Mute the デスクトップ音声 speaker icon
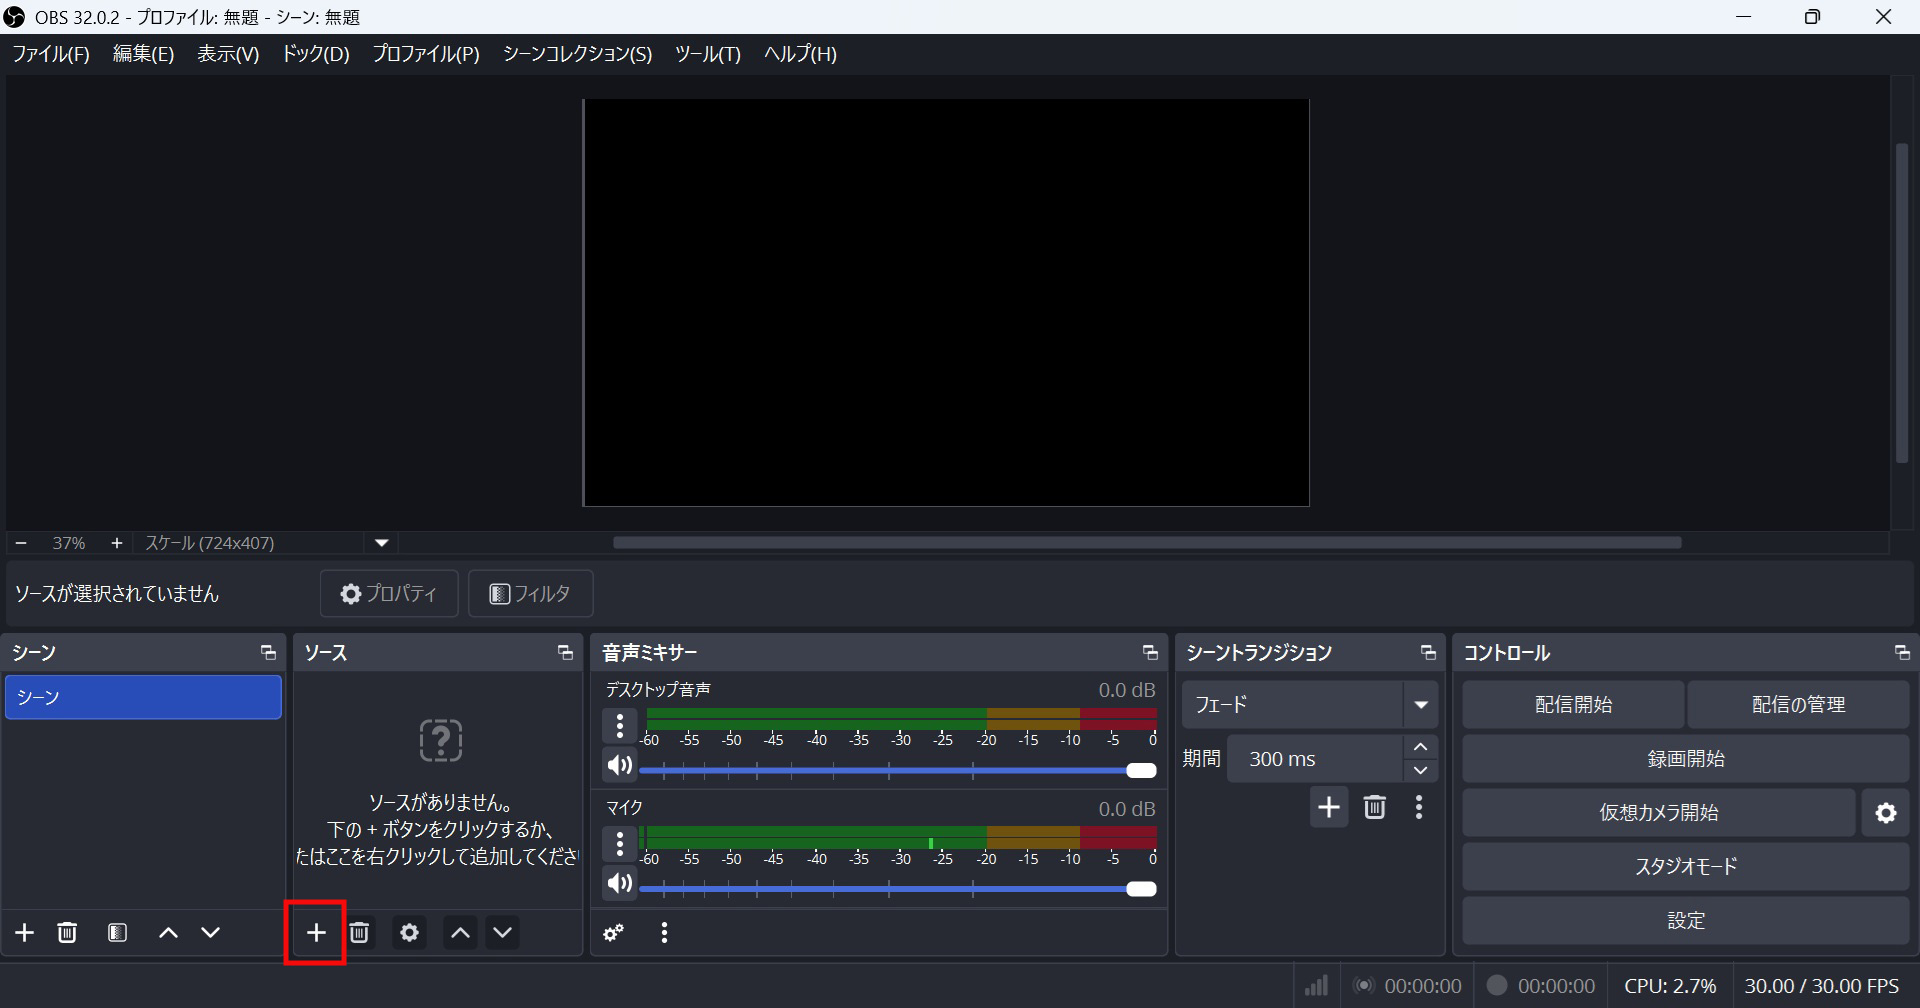1920x1008 pixels. click(620, 765)
